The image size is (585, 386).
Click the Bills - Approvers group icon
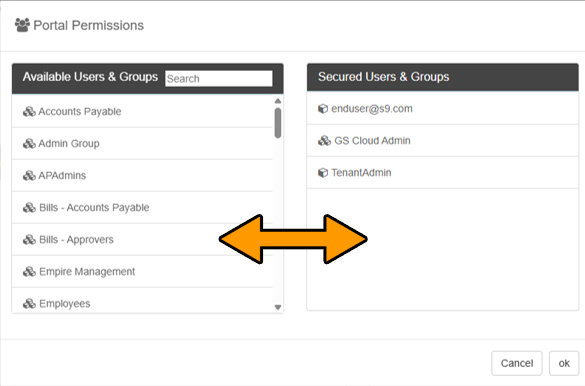(x=29, y=240)
